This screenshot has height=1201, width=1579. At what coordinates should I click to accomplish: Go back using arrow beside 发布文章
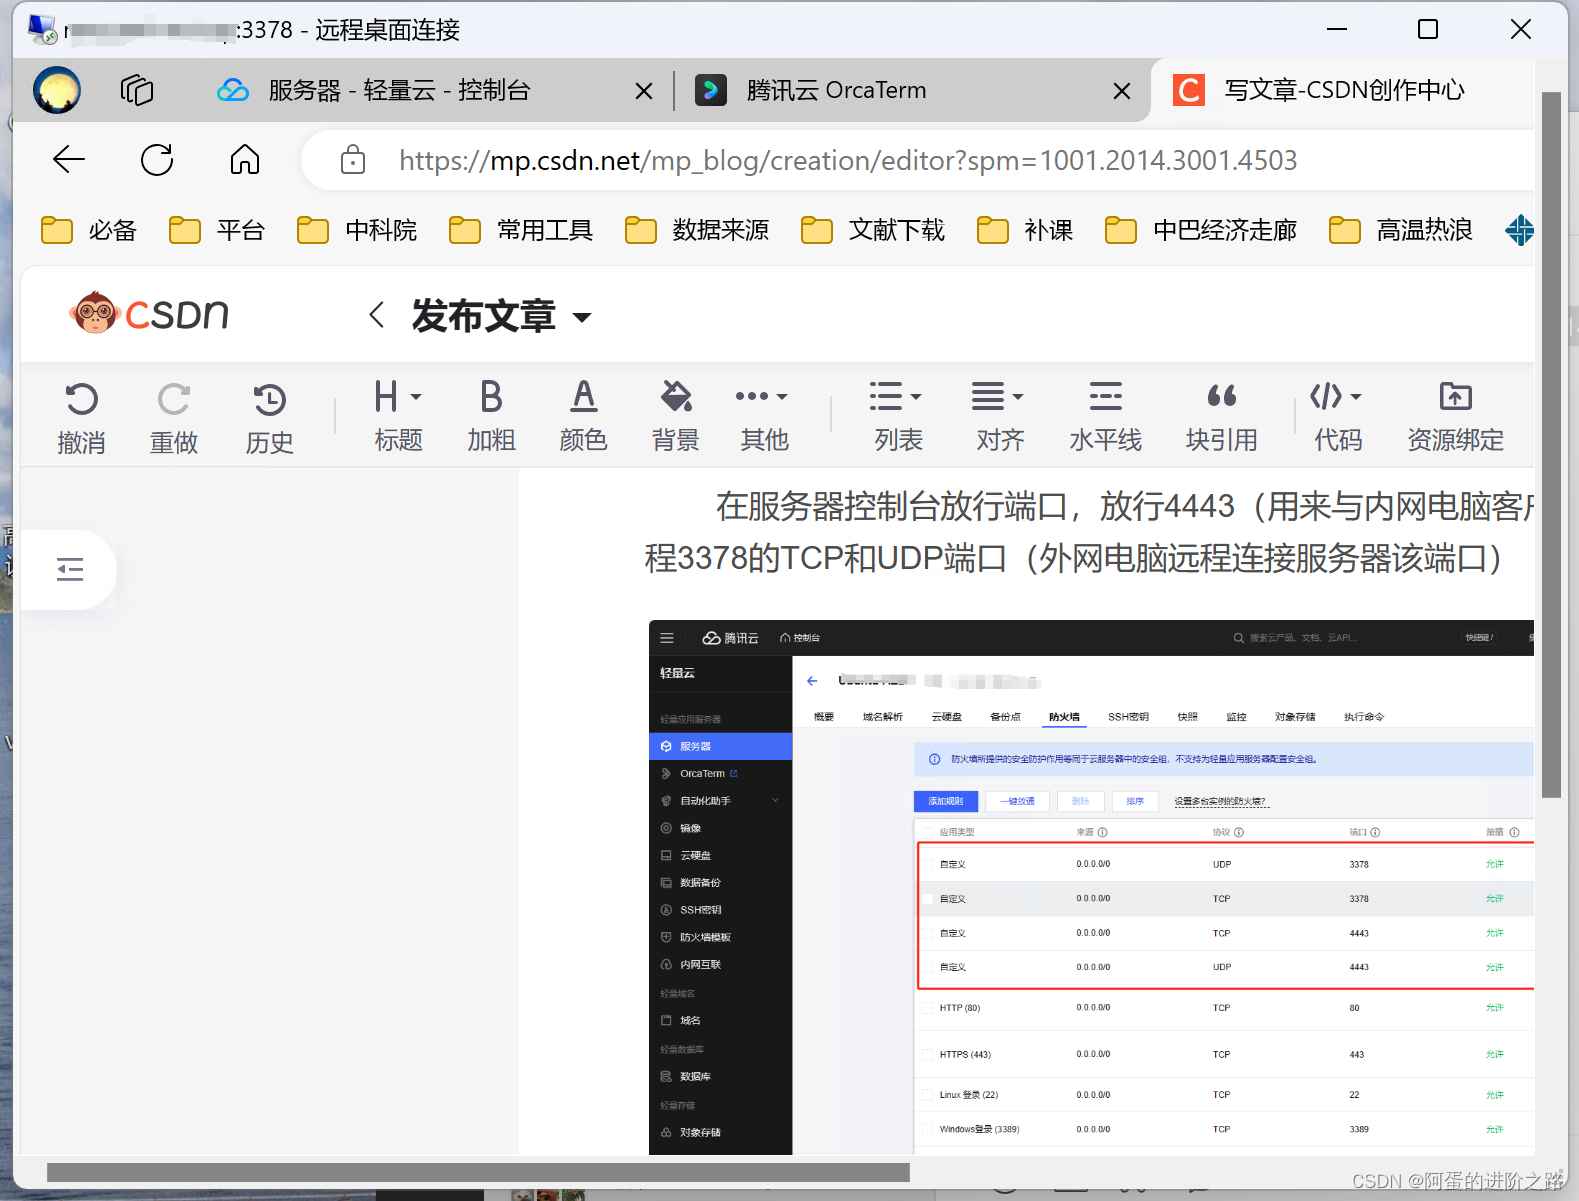tap(377, 315)
